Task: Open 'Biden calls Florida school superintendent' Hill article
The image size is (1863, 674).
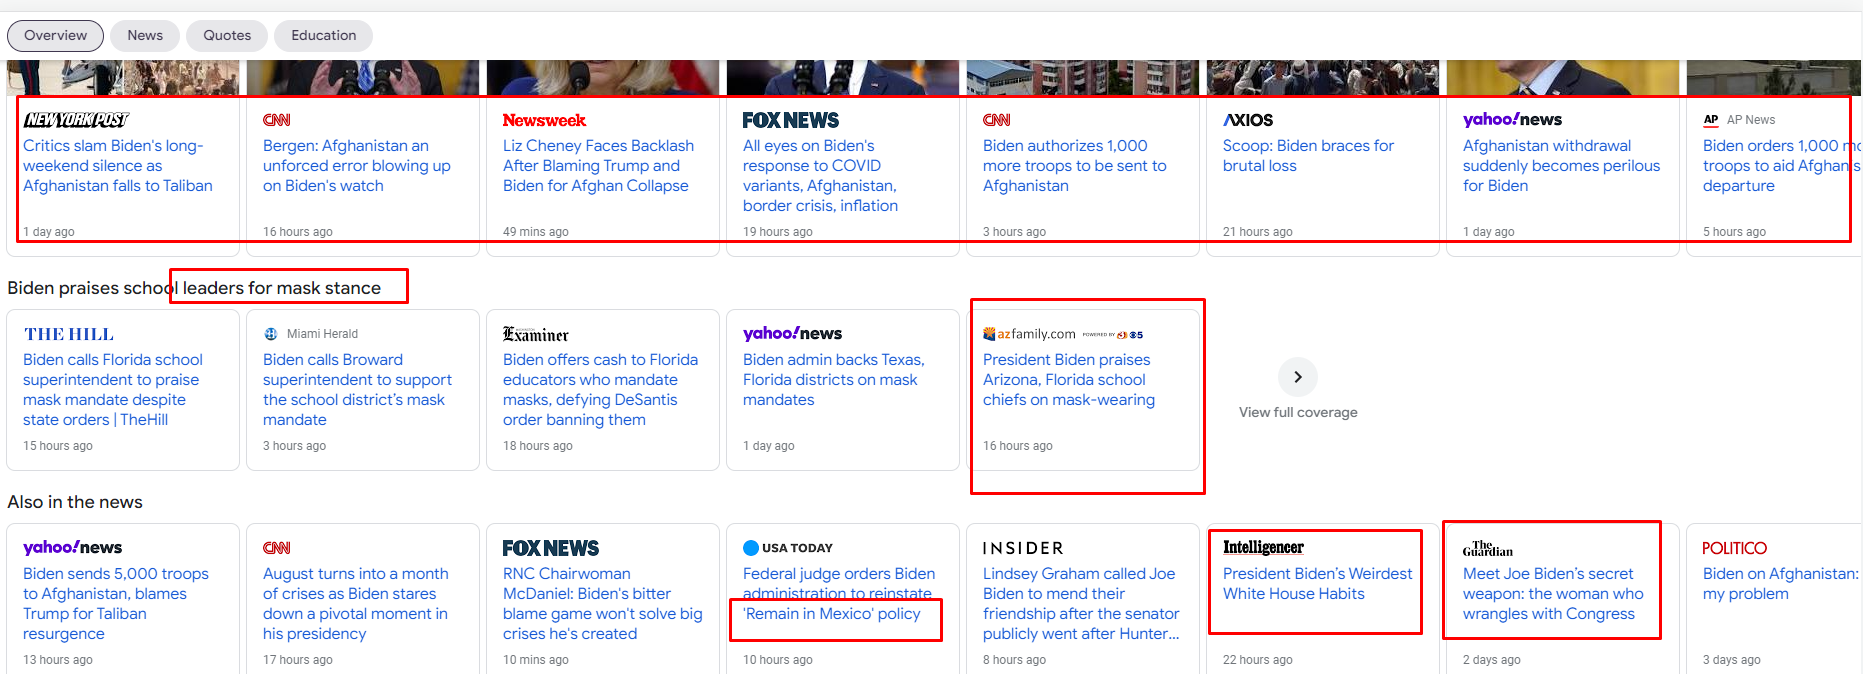Action: (x=113, y=390)
